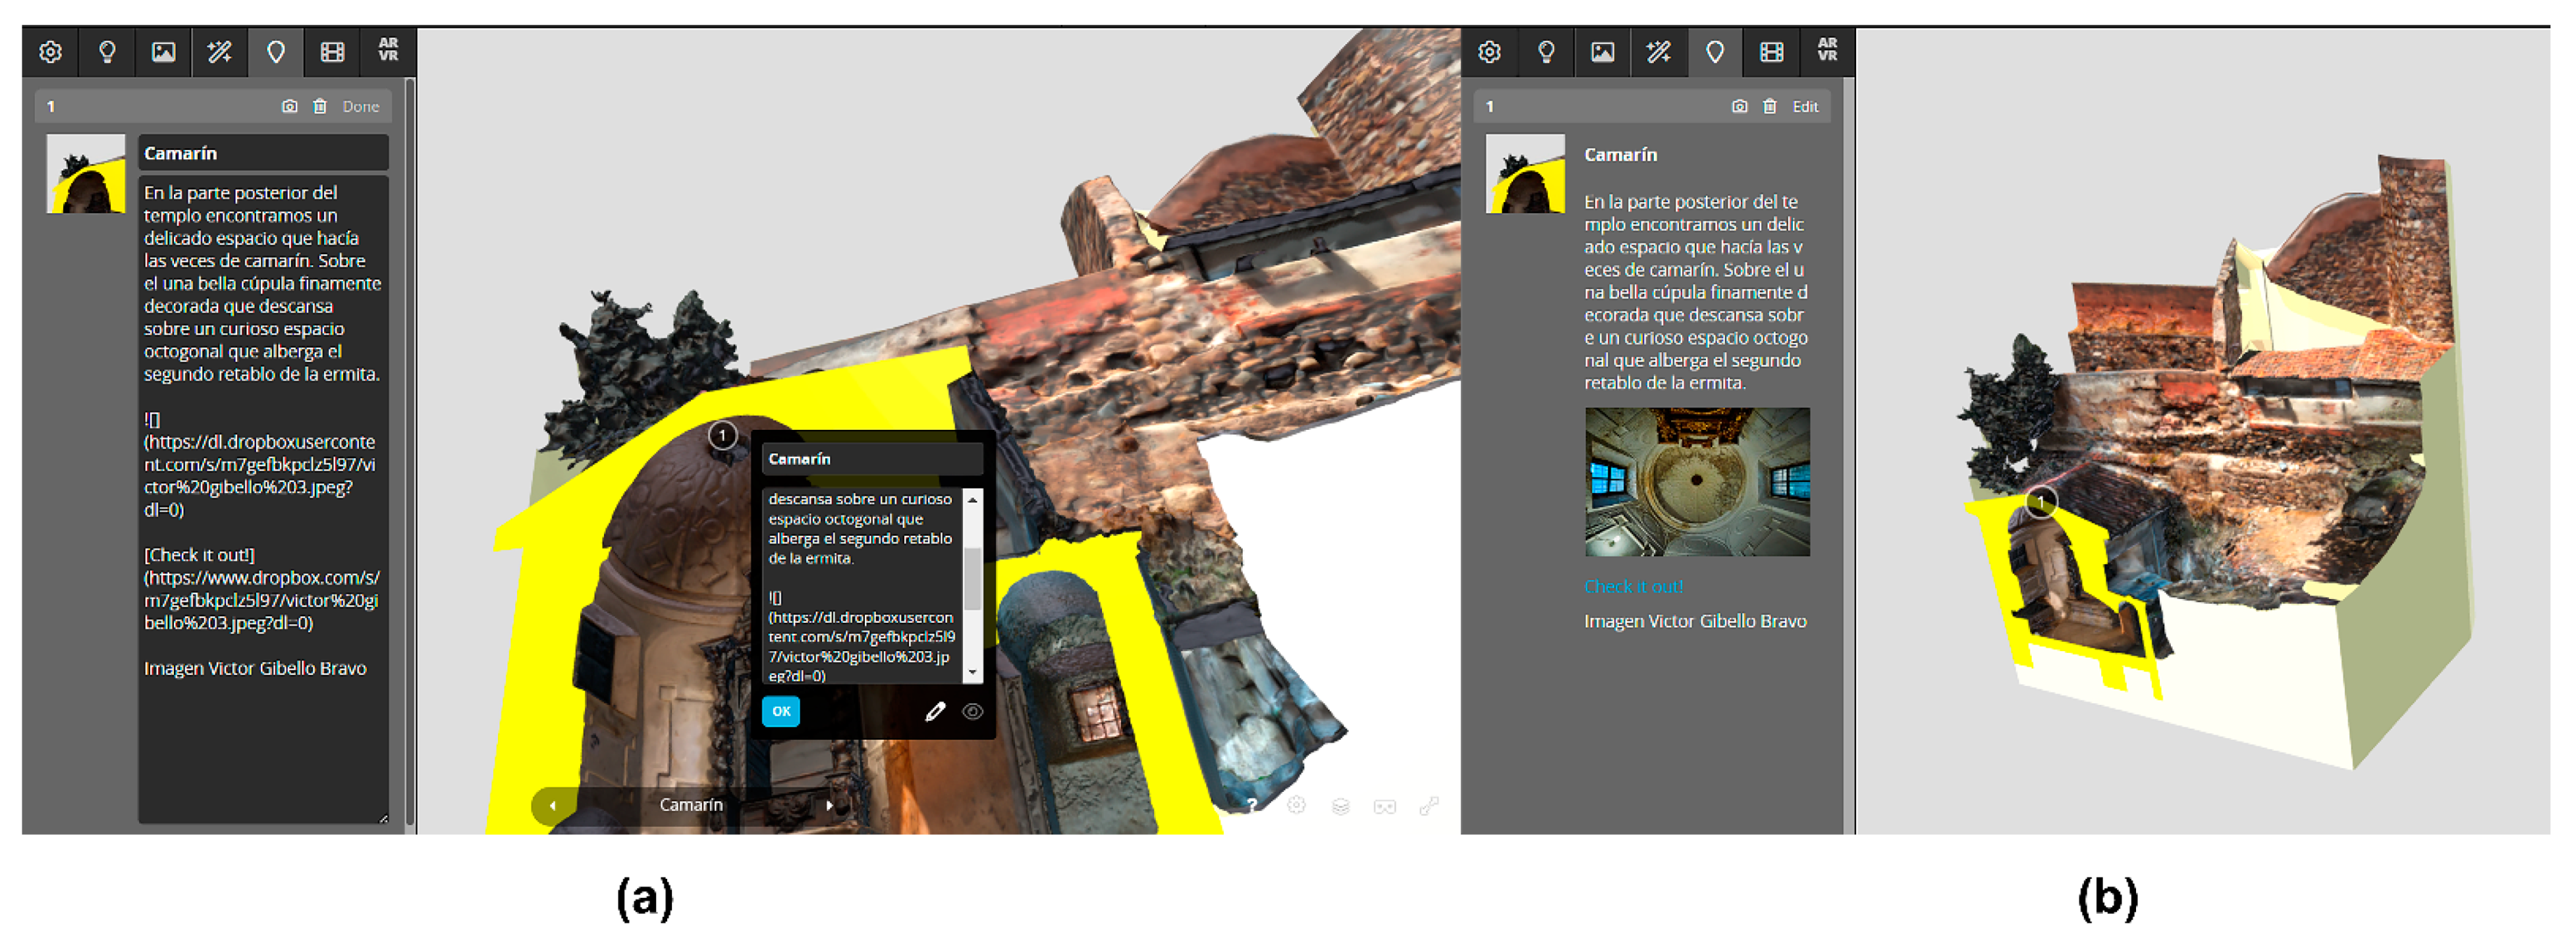Viewport: 2576px width, 946px height.
Task: Open the Check it out! link
Action: click(x=1633, y=587)
